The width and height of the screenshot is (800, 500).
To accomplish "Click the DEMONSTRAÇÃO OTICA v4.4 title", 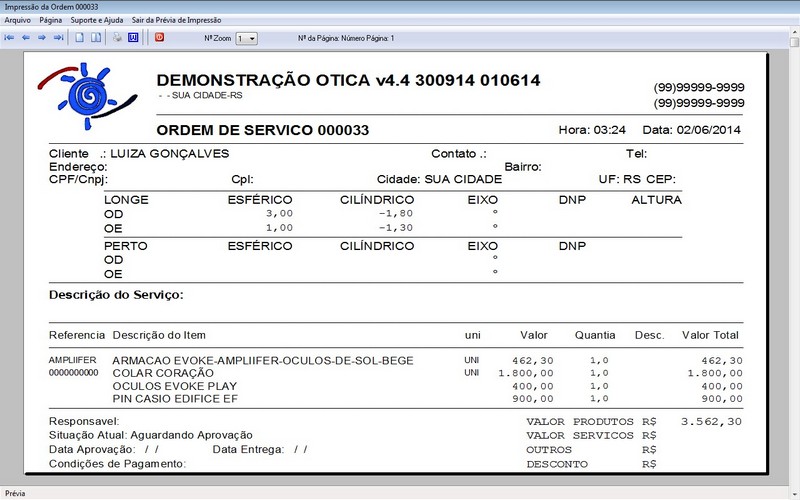I will [348, 80].
